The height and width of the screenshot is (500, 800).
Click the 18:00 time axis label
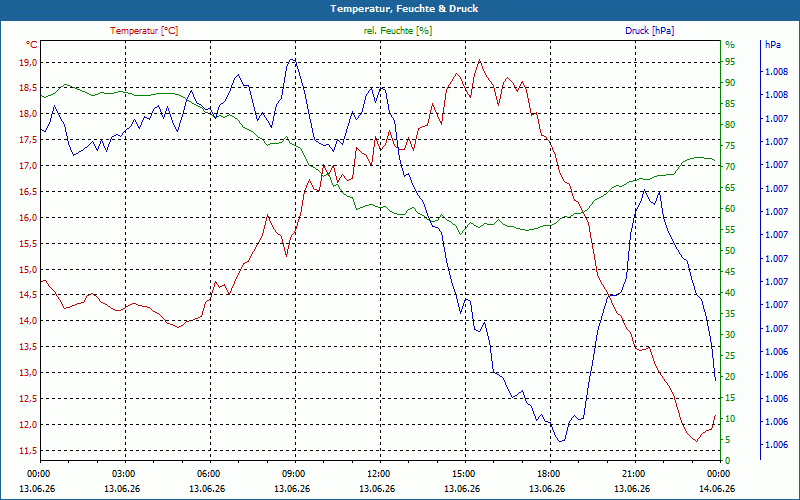(x=547, y=473)
